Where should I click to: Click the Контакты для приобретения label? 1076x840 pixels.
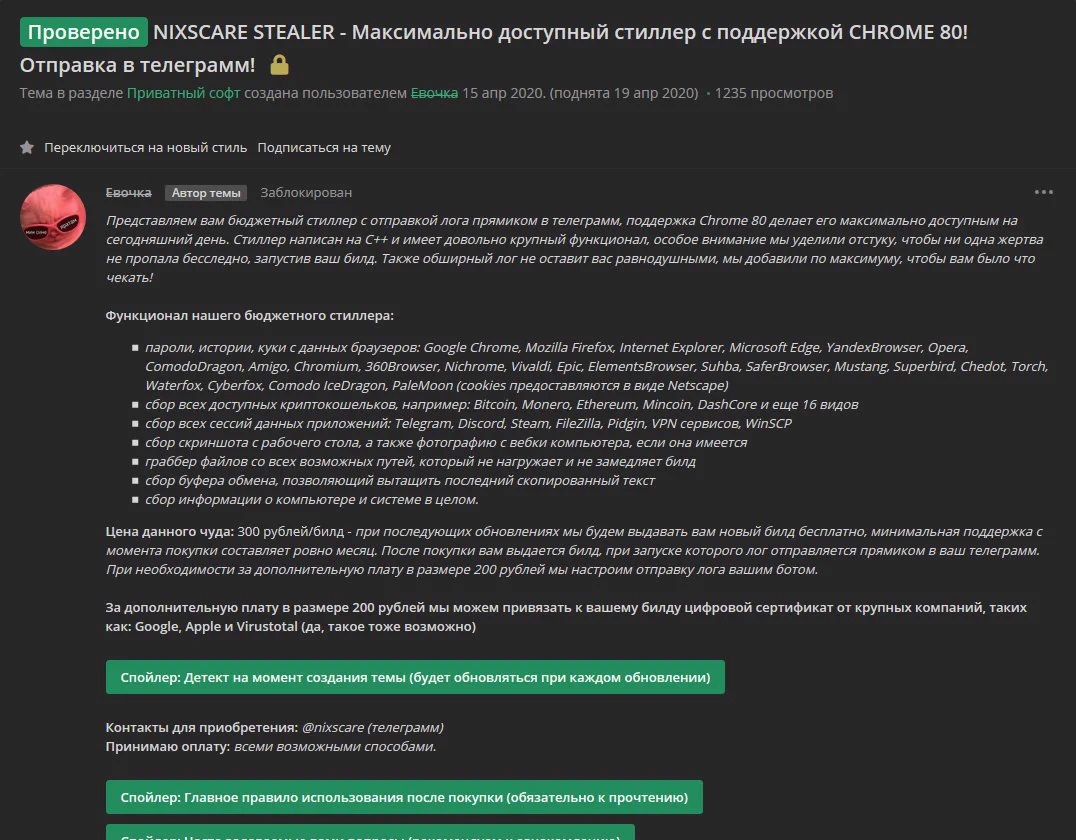coord(202,727)
